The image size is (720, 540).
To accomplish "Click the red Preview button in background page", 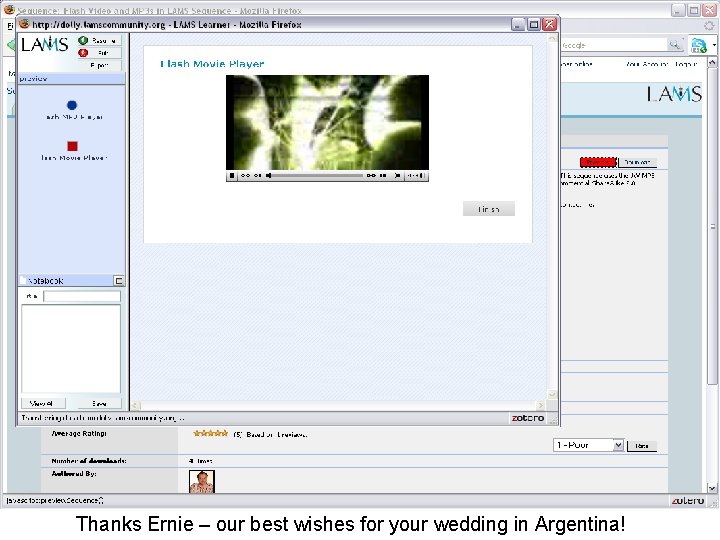I will pyautogui.click(x=598, y=162).
